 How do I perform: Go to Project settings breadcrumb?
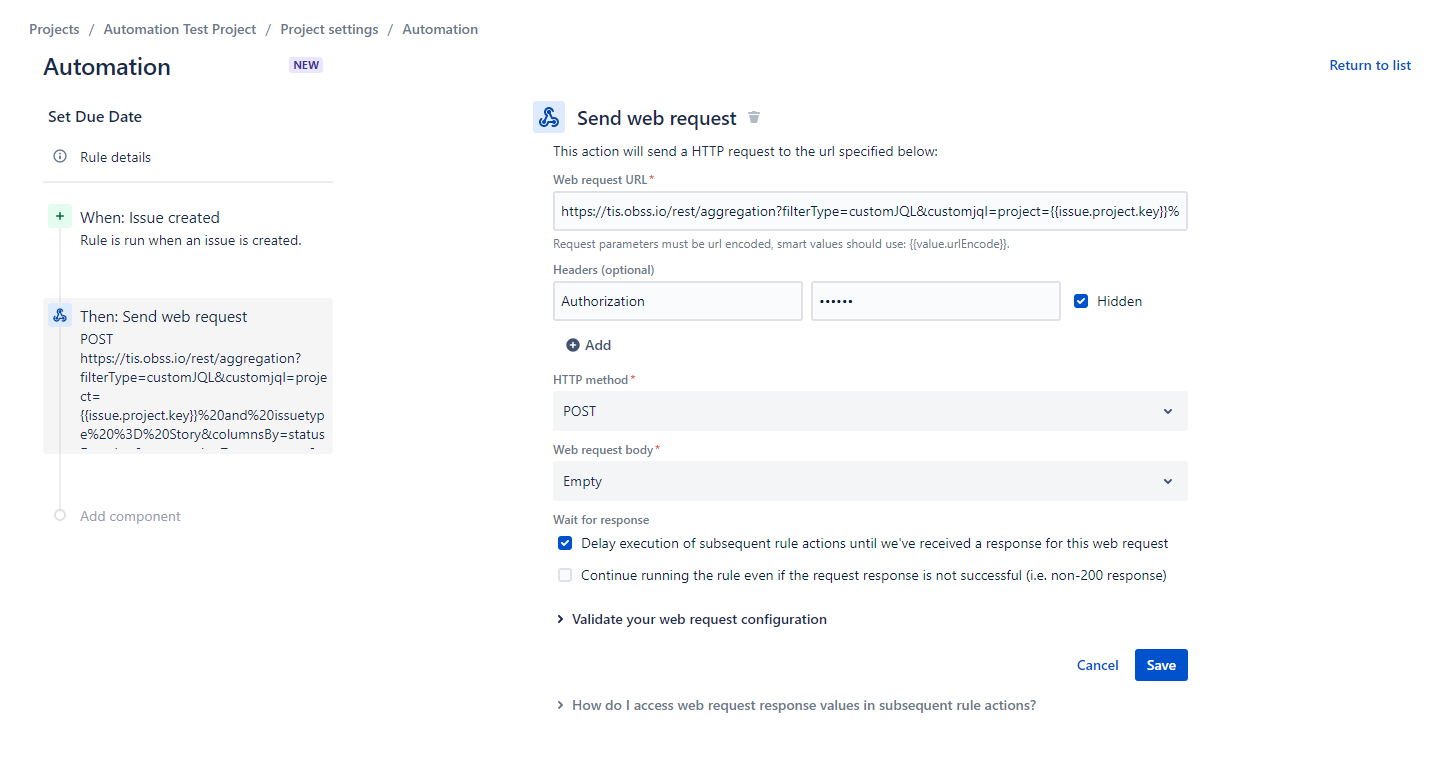329,29
